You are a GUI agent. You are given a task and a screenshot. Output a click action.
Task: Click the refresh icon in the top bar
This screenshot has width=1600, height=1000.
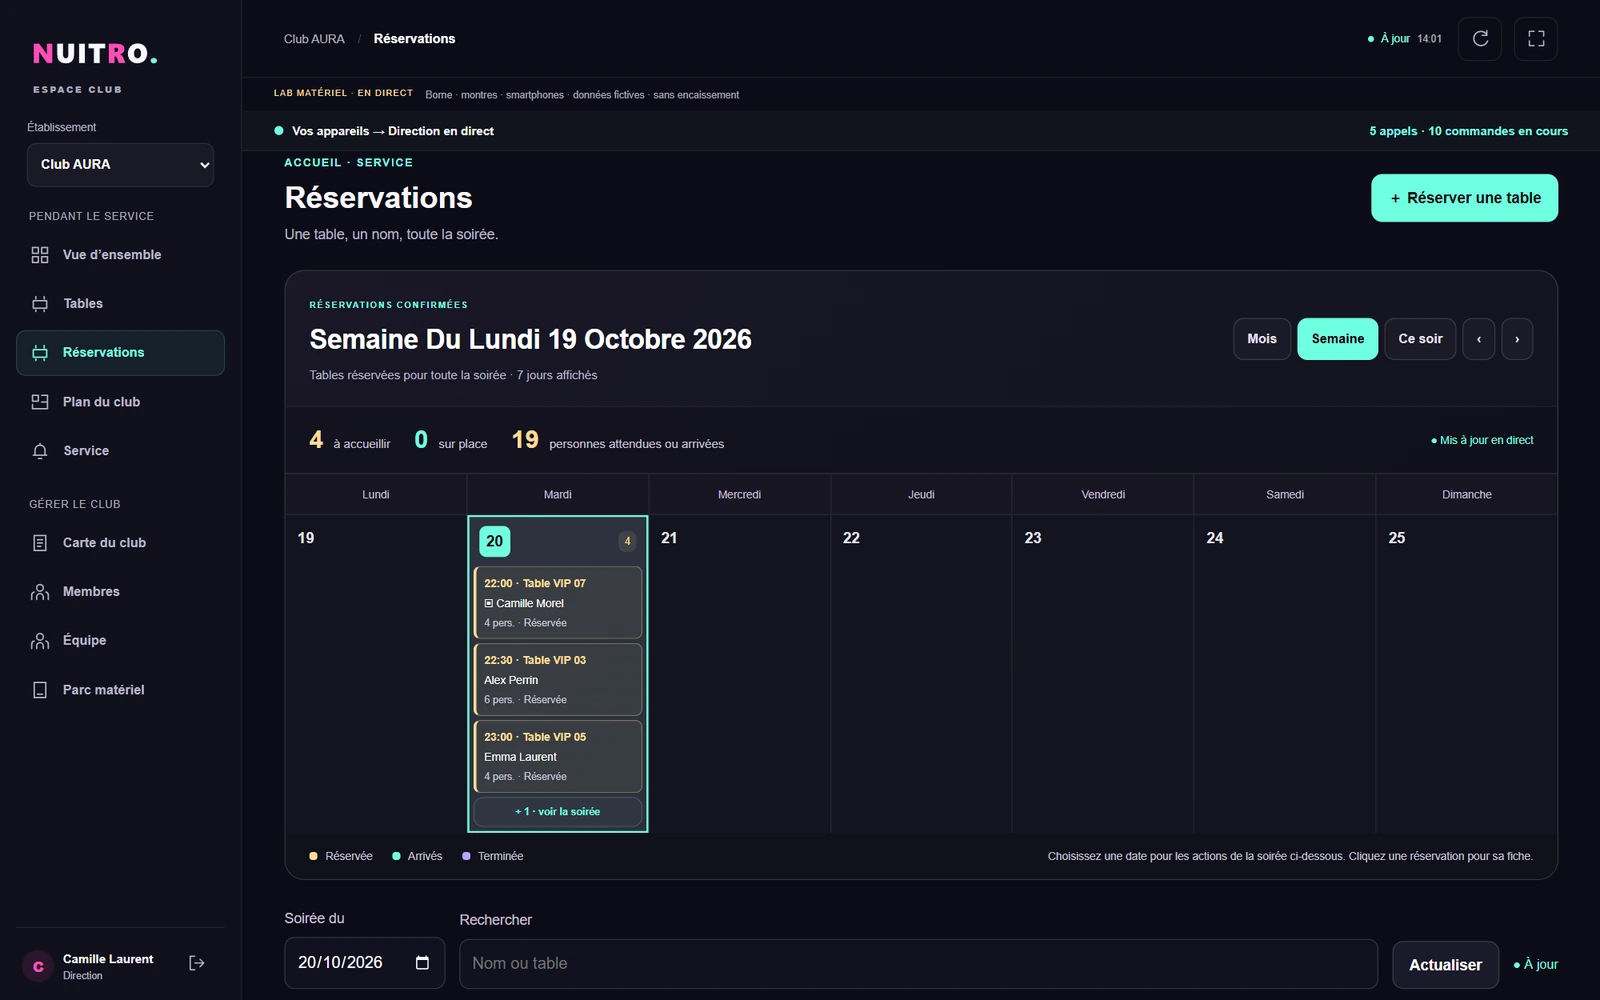click(1480, 39)
